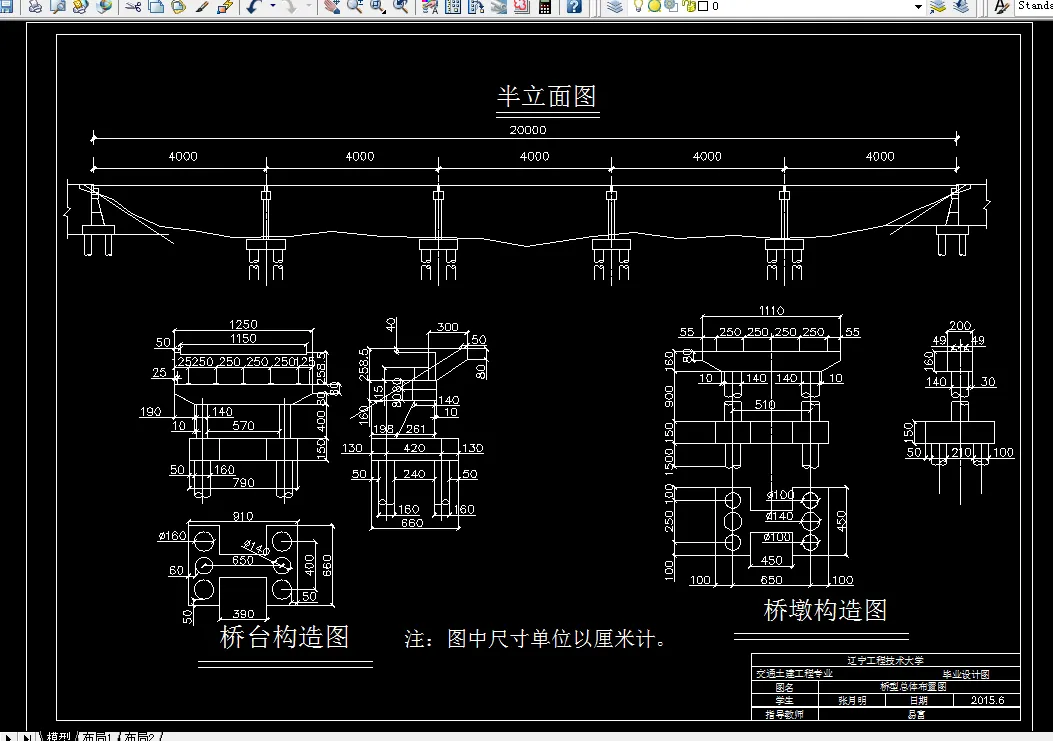
Task: Toggle the lightbulb to turn layer 0 off
Action: coord(638,8)
